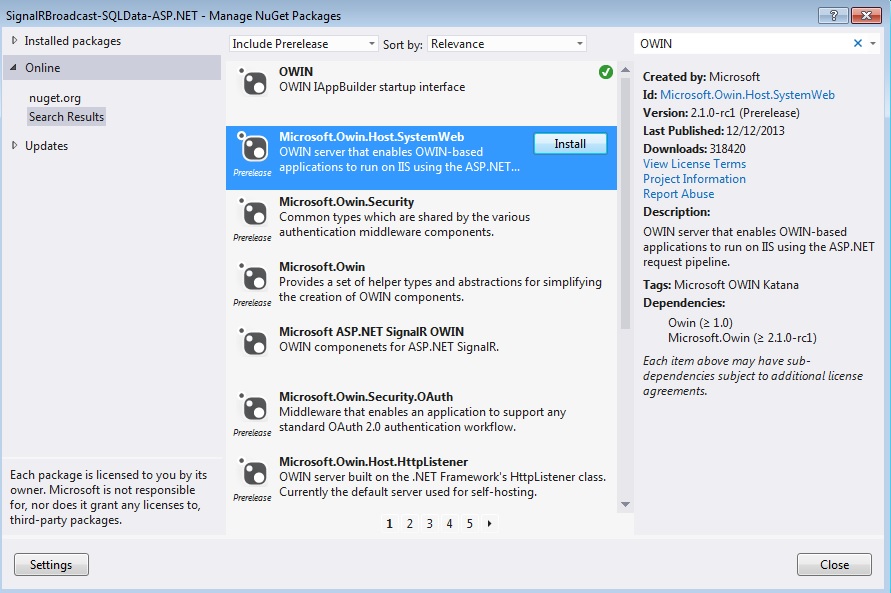Open the Include Prerelease dropdown
This screenshot has width=891, height=593.
pos(303,44)
